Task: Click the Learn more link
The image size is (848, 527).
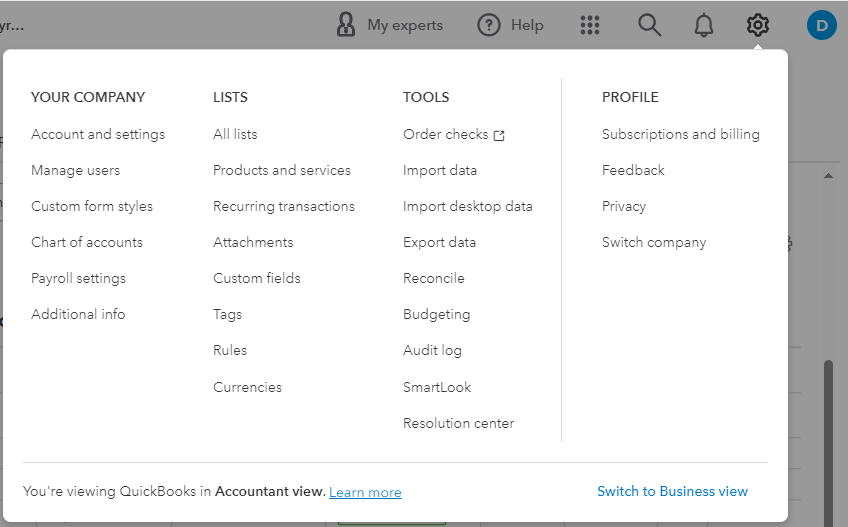Action: click(x=365, y=492)
